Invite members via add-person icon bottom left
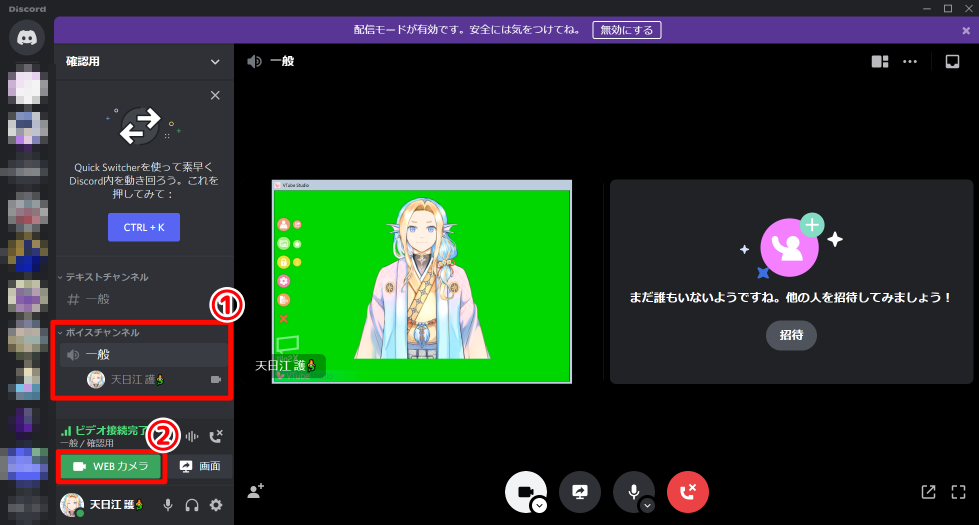 256,491
